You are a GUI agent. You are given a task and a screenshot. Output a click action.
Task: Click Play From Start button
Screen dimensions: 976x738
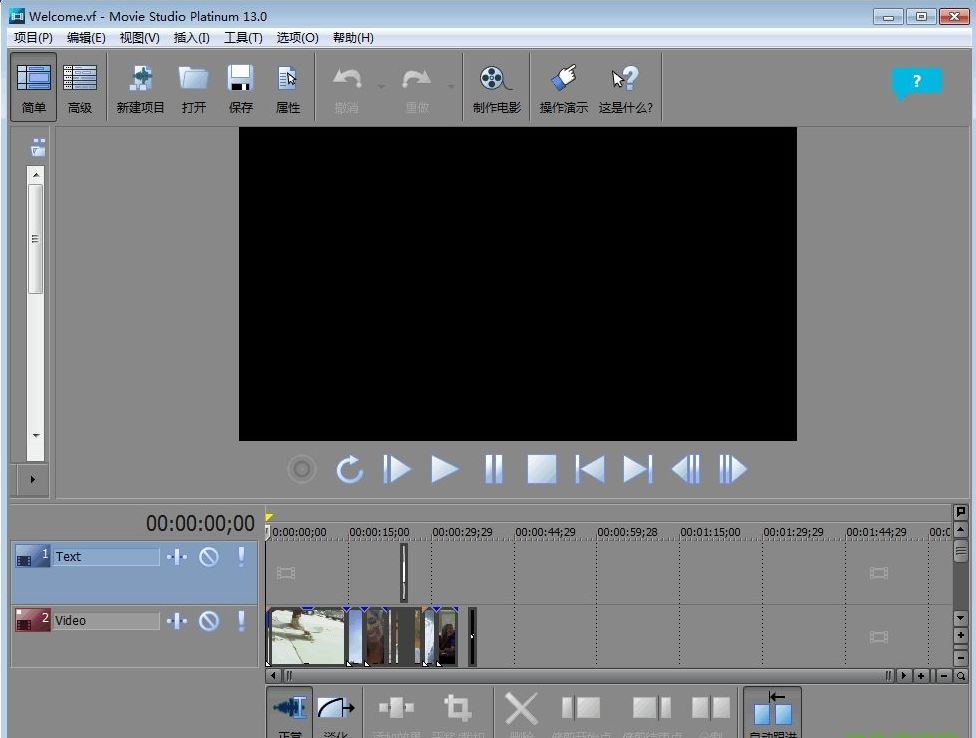(396, 469)
